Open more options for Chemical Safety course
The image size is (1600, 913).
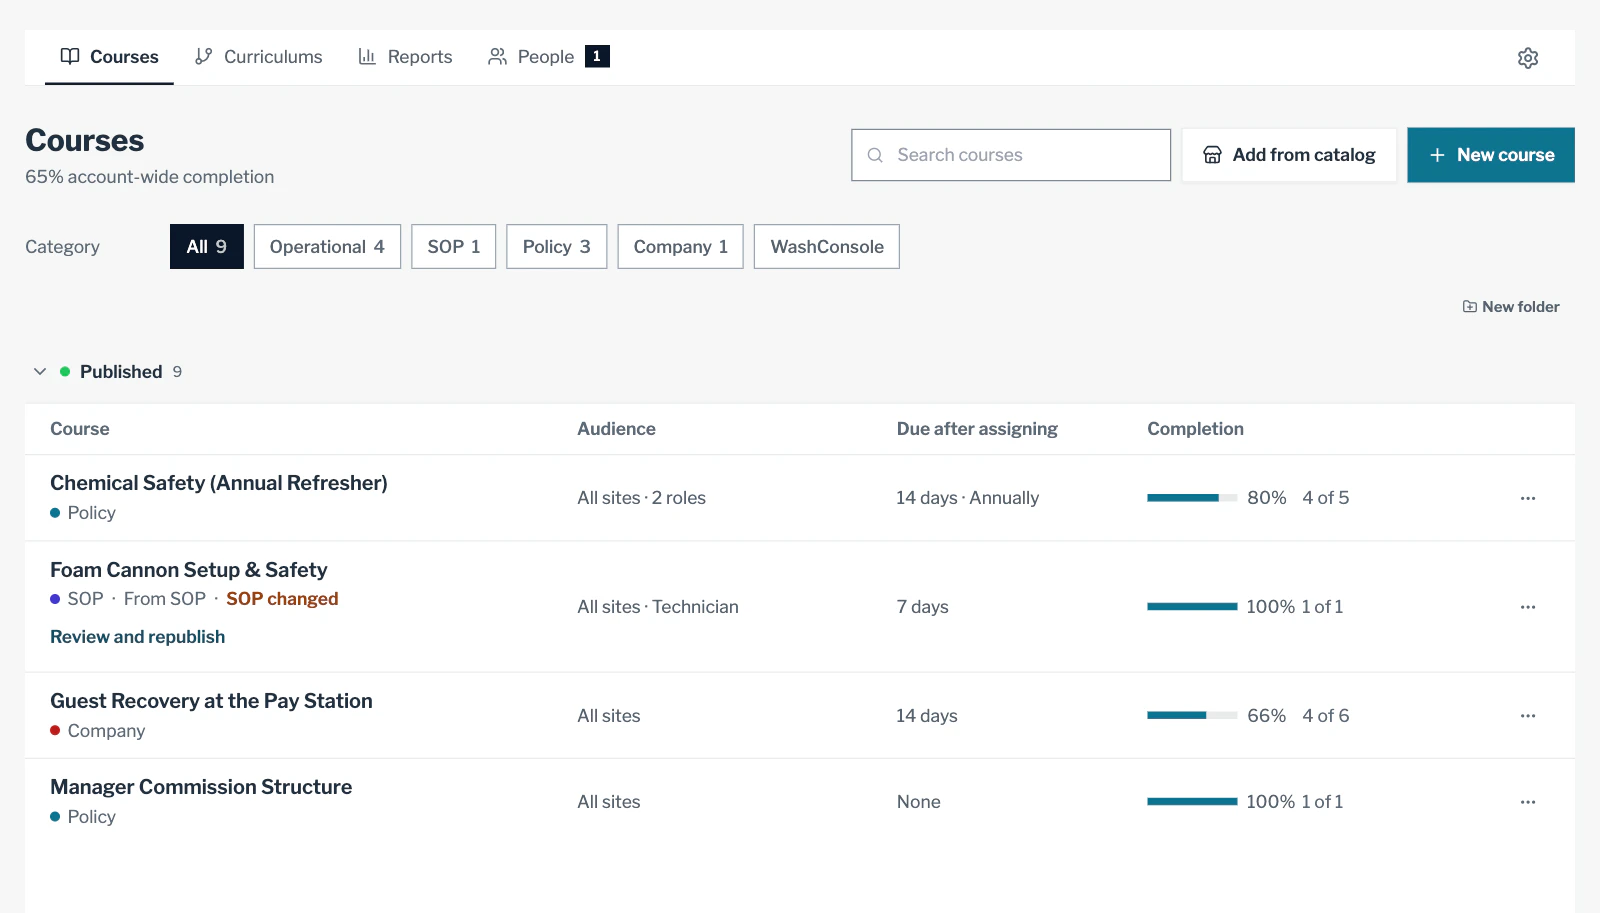(1527, 498)
